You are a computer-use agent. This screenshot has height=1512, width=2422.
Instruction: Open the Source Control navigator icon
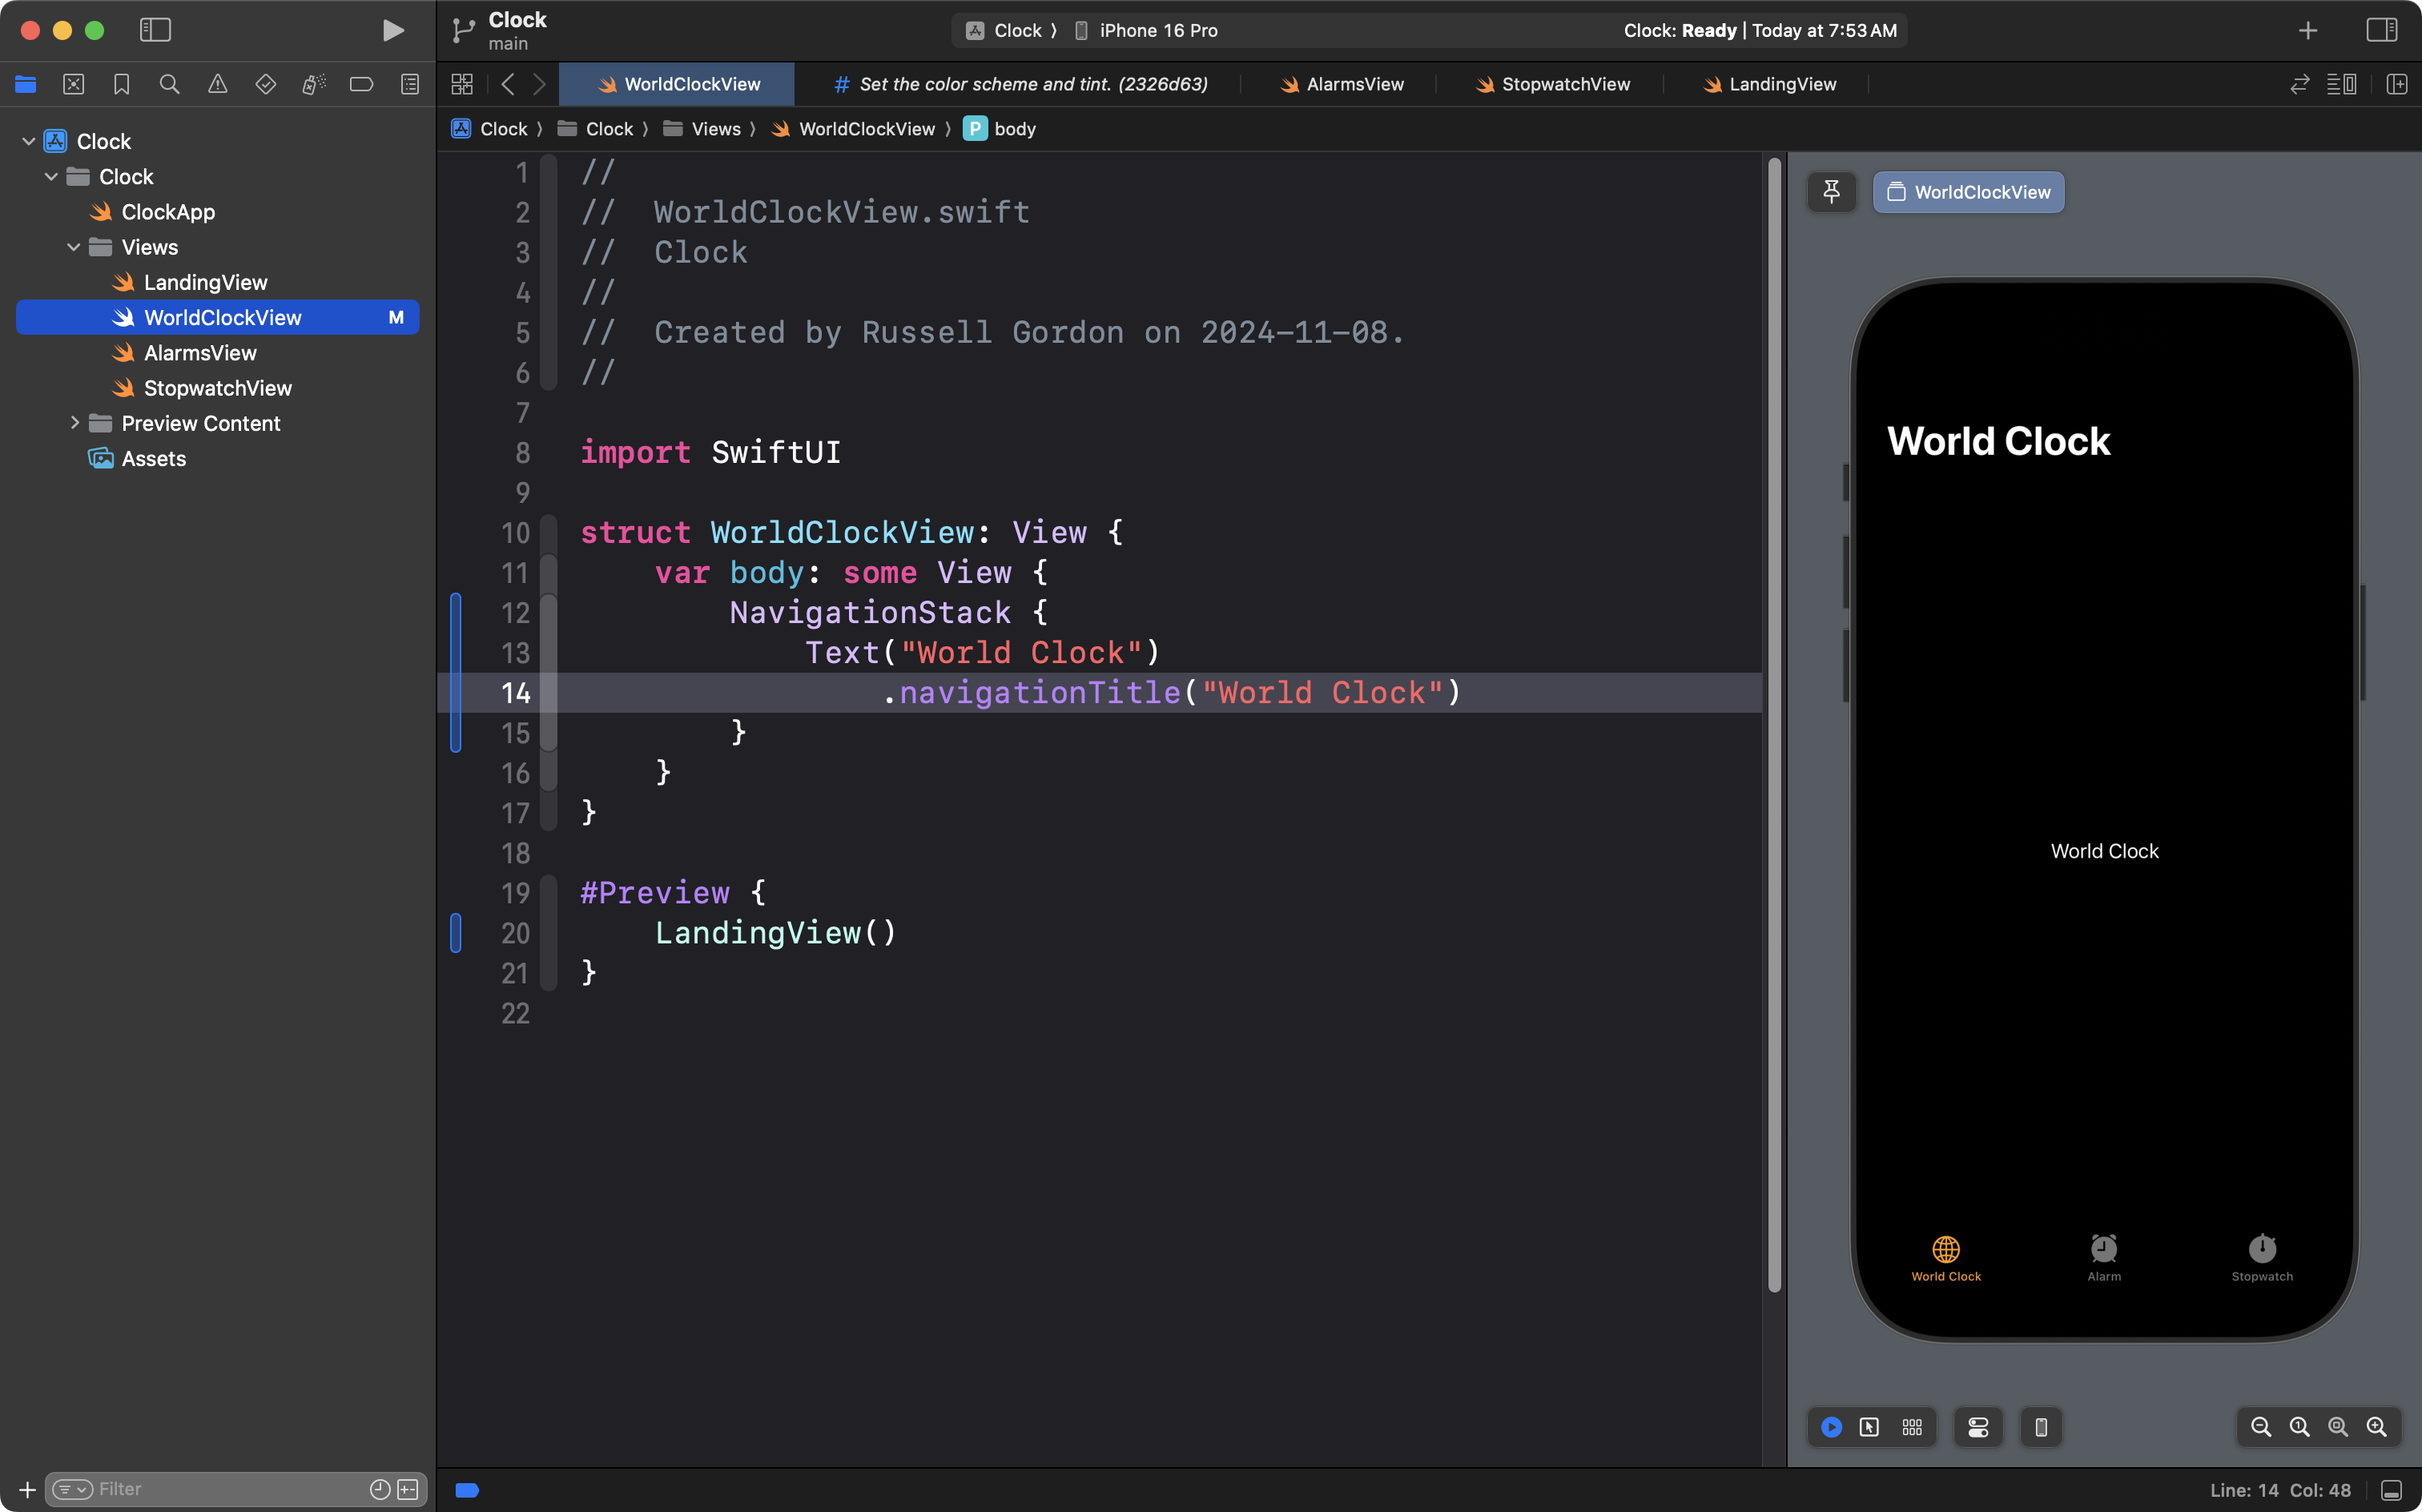[x=73, y=84]
